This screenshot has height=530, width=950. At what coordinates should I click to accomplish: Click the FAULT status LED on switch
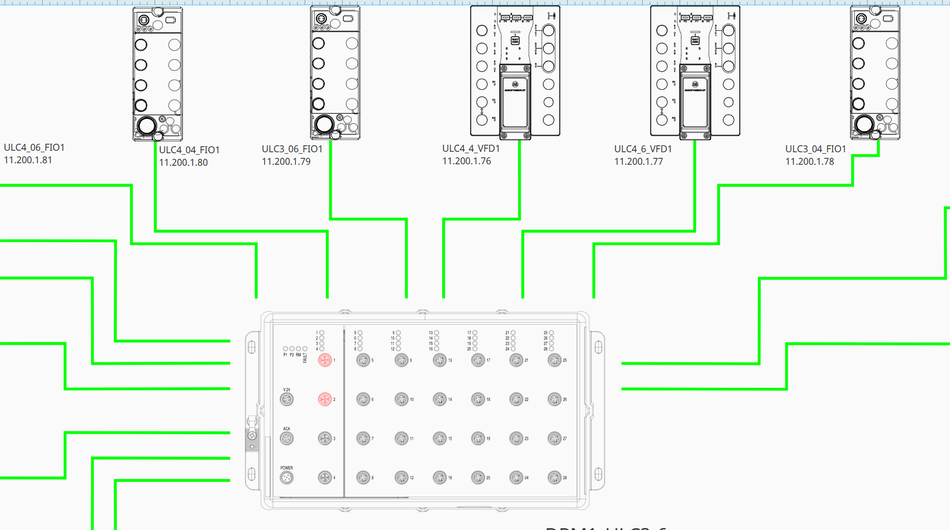[303, 349]
